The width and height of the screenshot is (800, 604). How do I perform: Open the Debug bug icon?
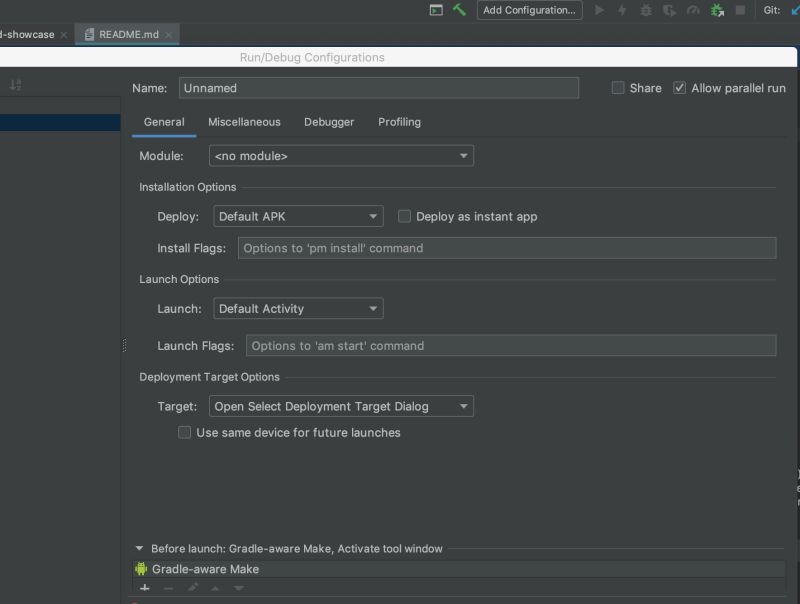tap(646, 10)
